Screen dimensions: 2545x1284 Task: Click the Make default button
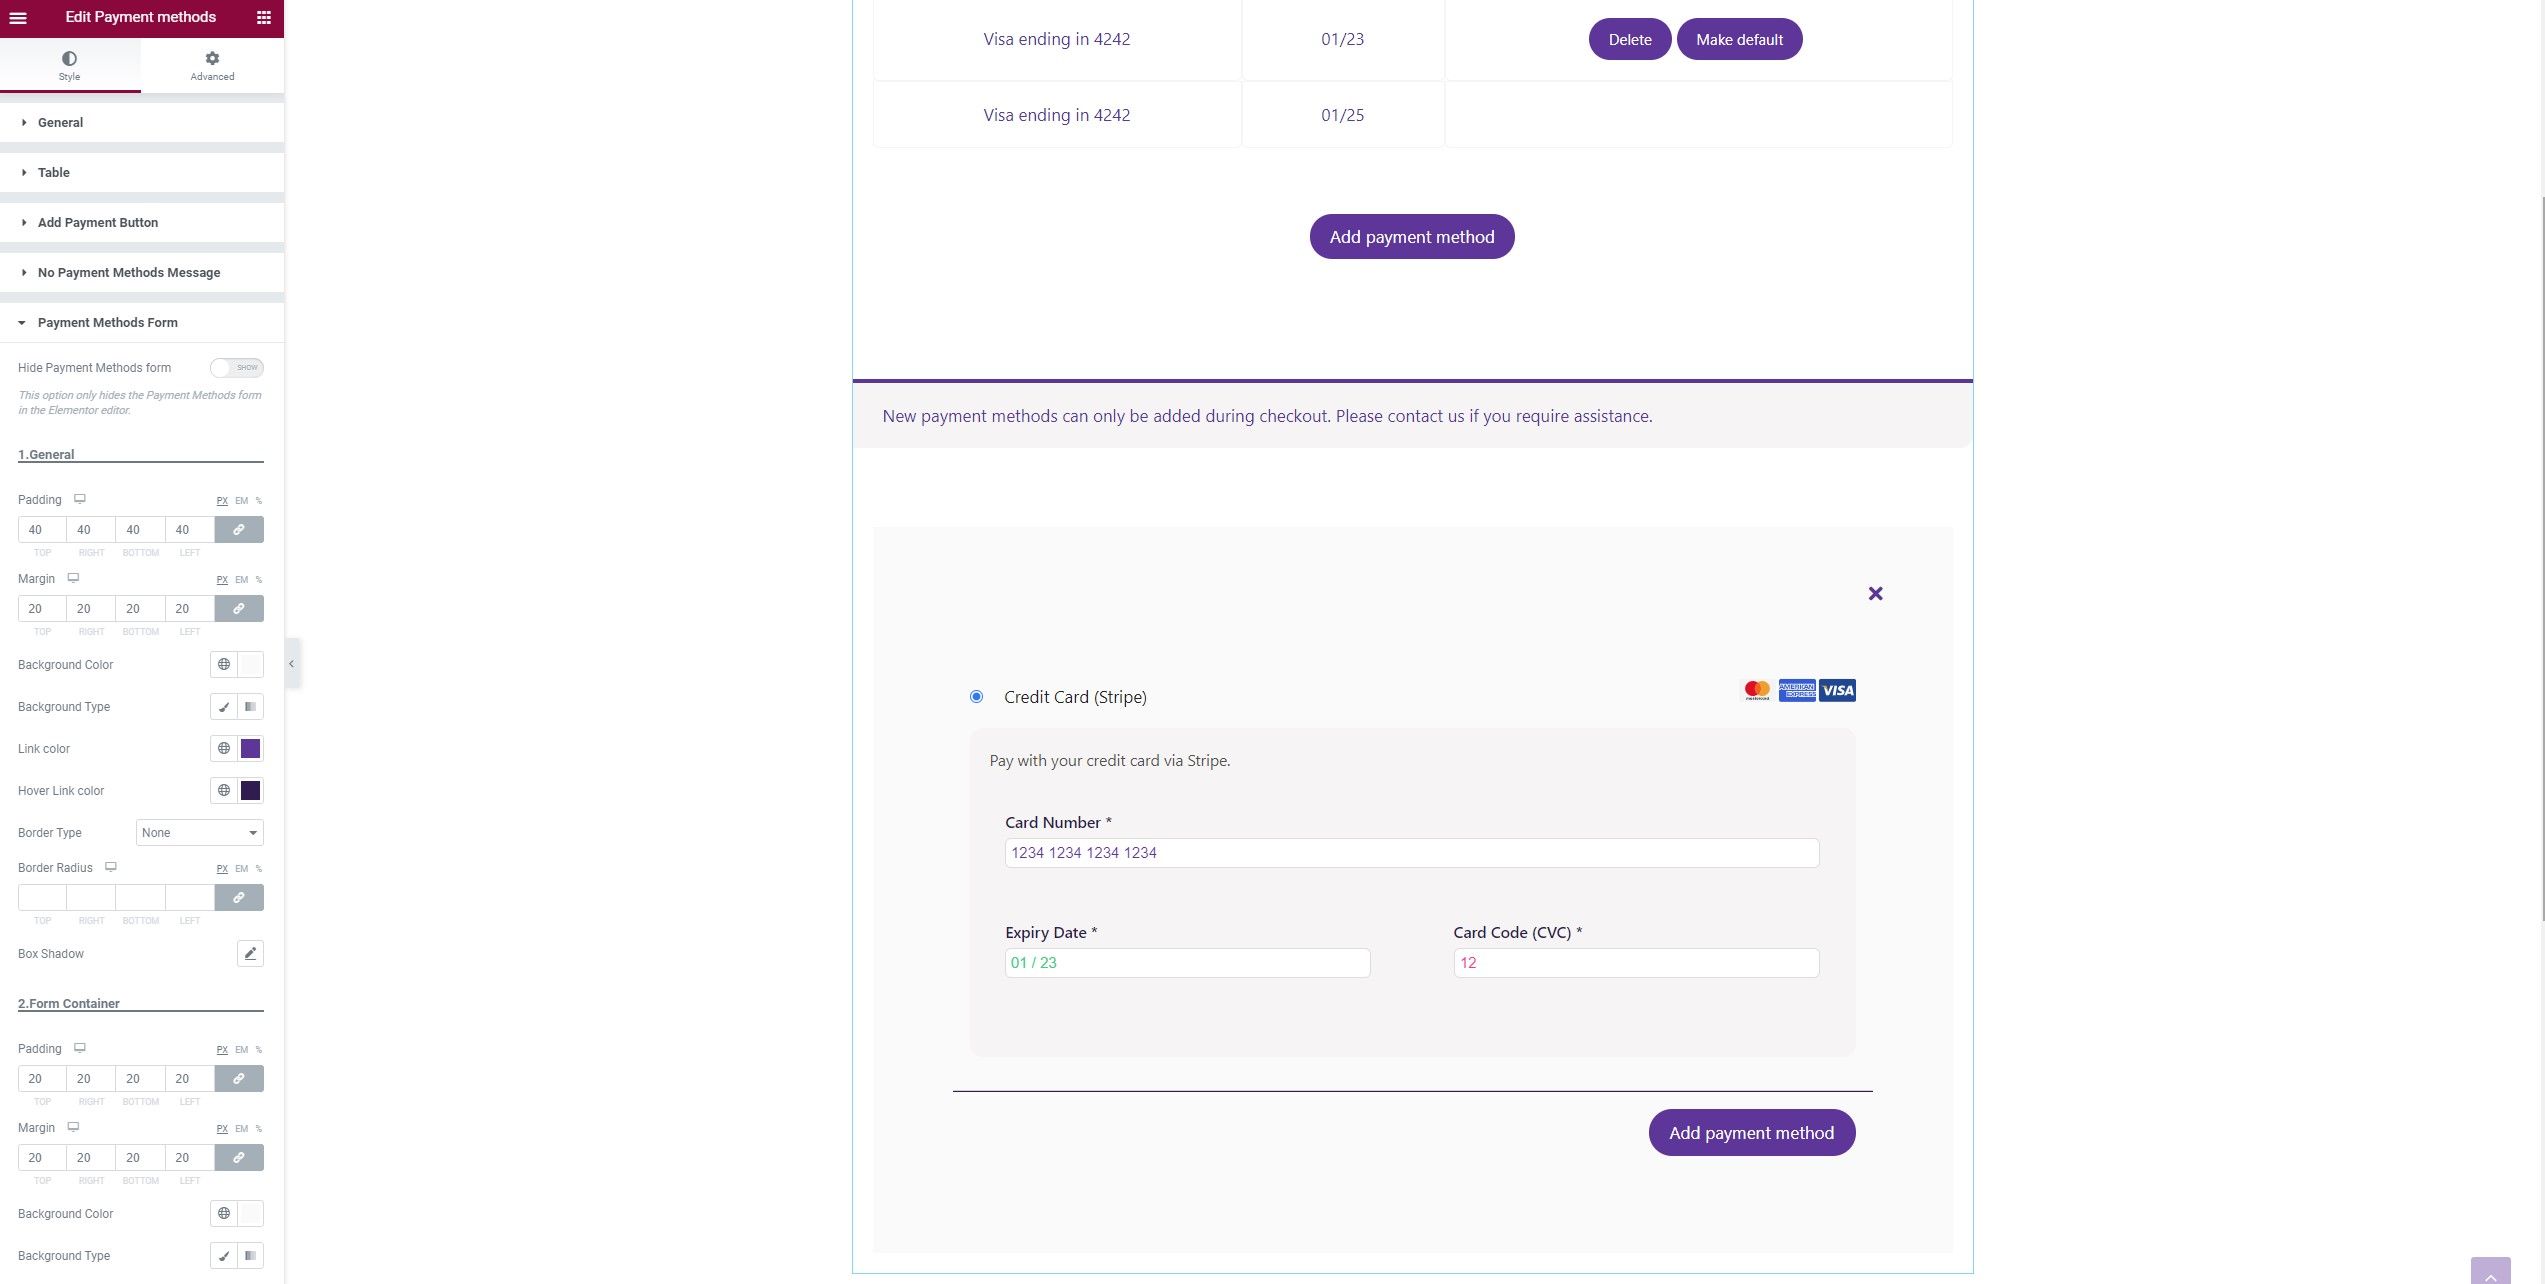point(1739,39)
